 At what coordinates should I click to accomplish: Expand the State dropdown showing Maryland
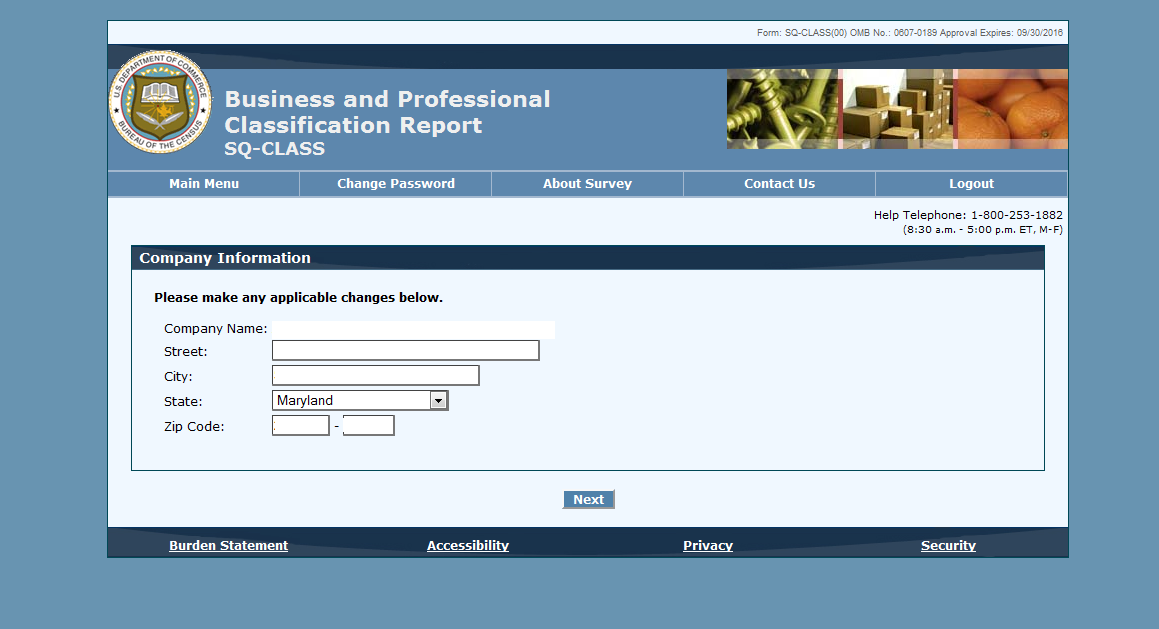pyautogui.click(x=360, y=401)
